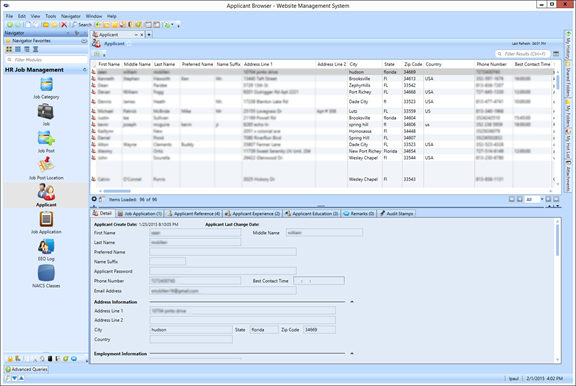Click the Filter Modules search field
576x386 pixels.
coord(46,59)
